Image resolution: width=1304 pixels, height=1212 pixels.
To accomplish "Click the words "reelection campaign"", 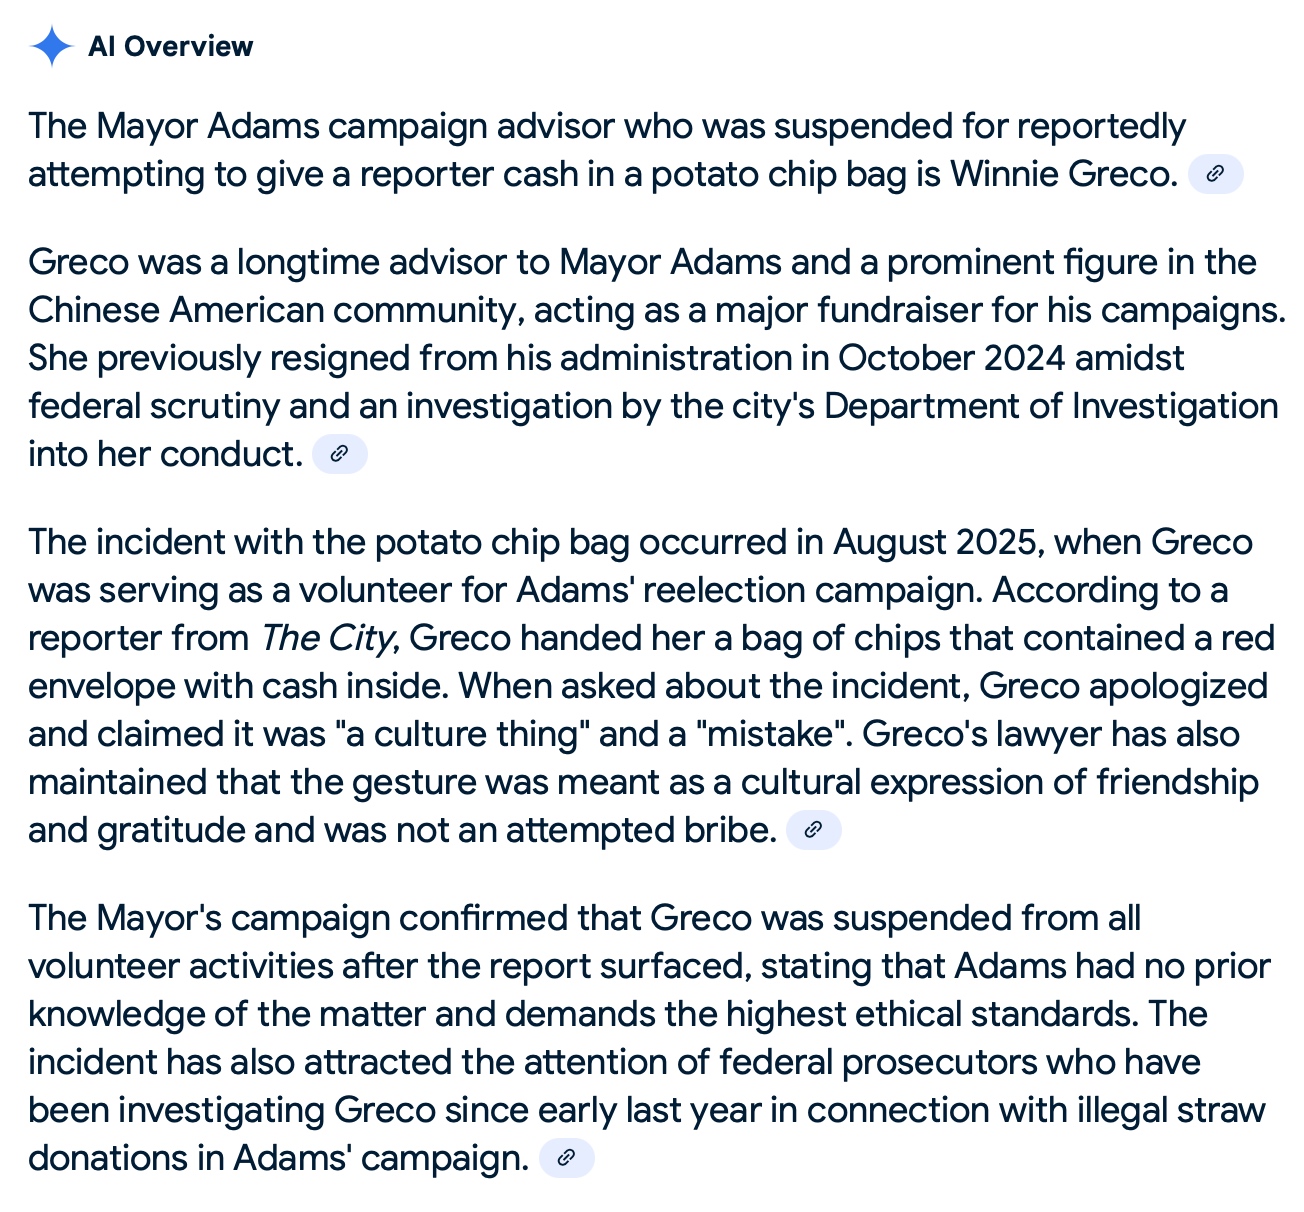I will 813,590.
